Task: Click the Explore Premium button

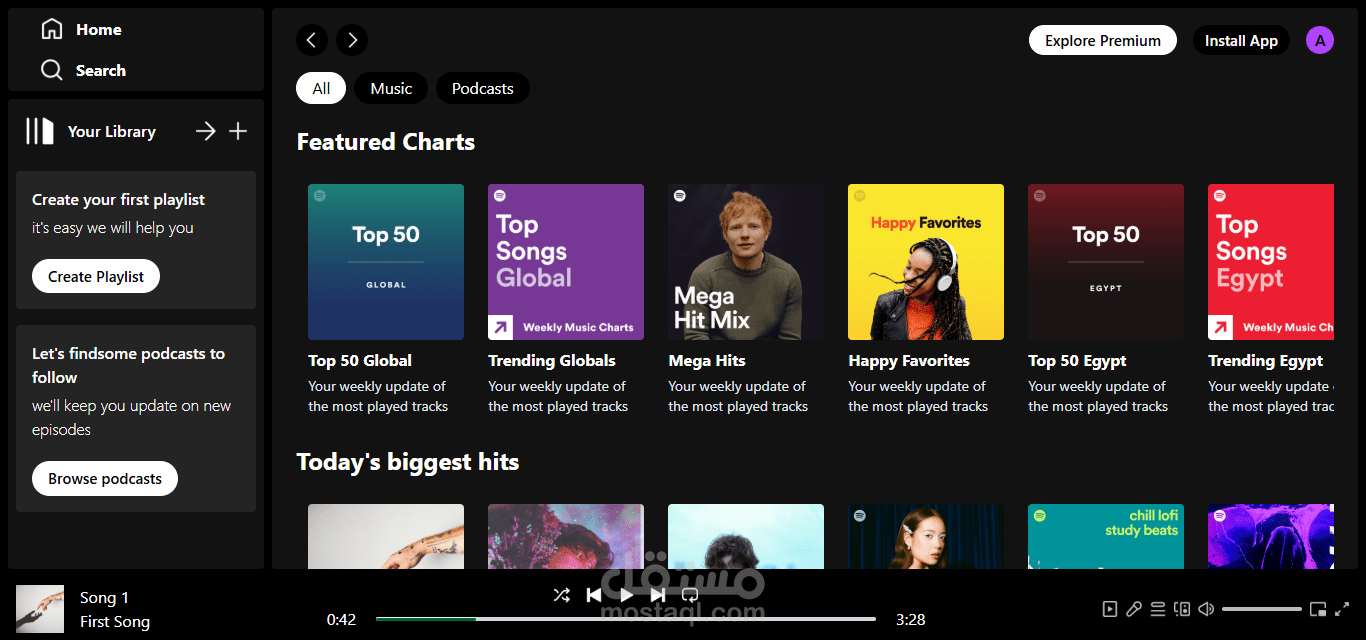Action: pos(1102,40)
